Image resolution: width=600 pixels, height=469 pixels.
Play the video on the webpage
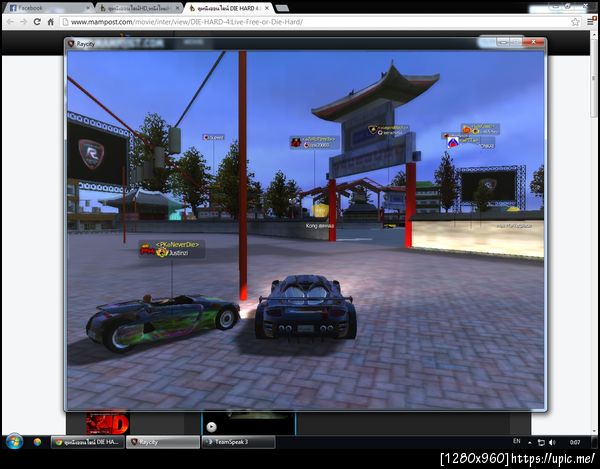coord(211,427)
